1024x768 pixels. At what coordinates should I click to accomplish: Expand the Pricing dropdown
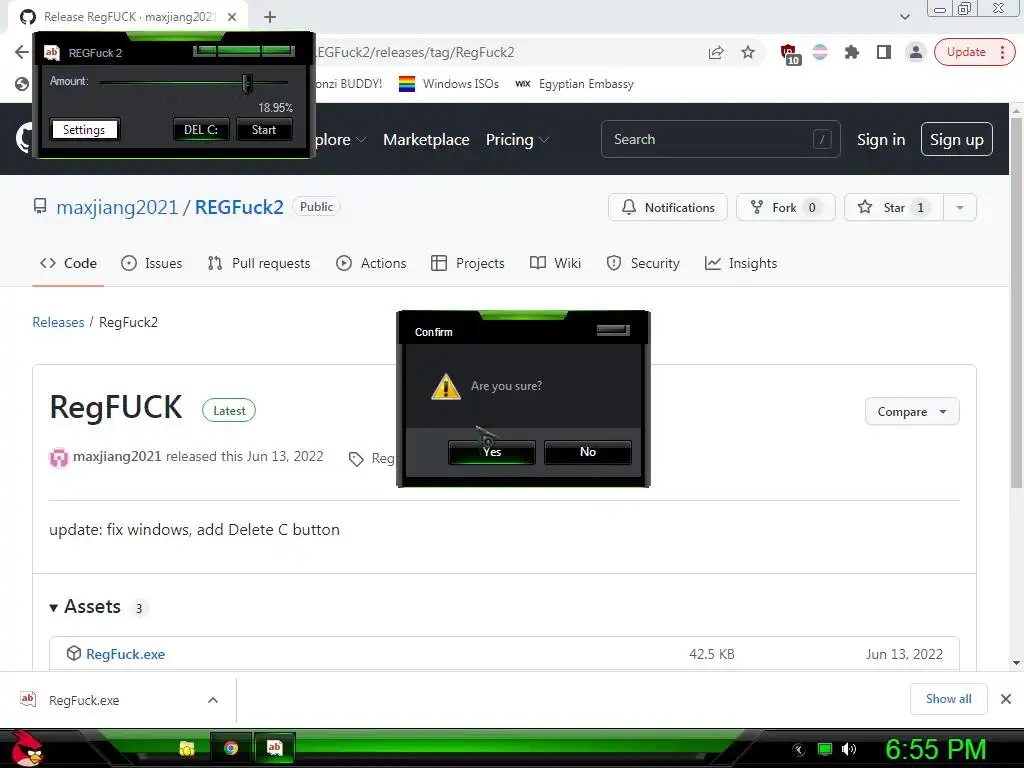(517, 140)
